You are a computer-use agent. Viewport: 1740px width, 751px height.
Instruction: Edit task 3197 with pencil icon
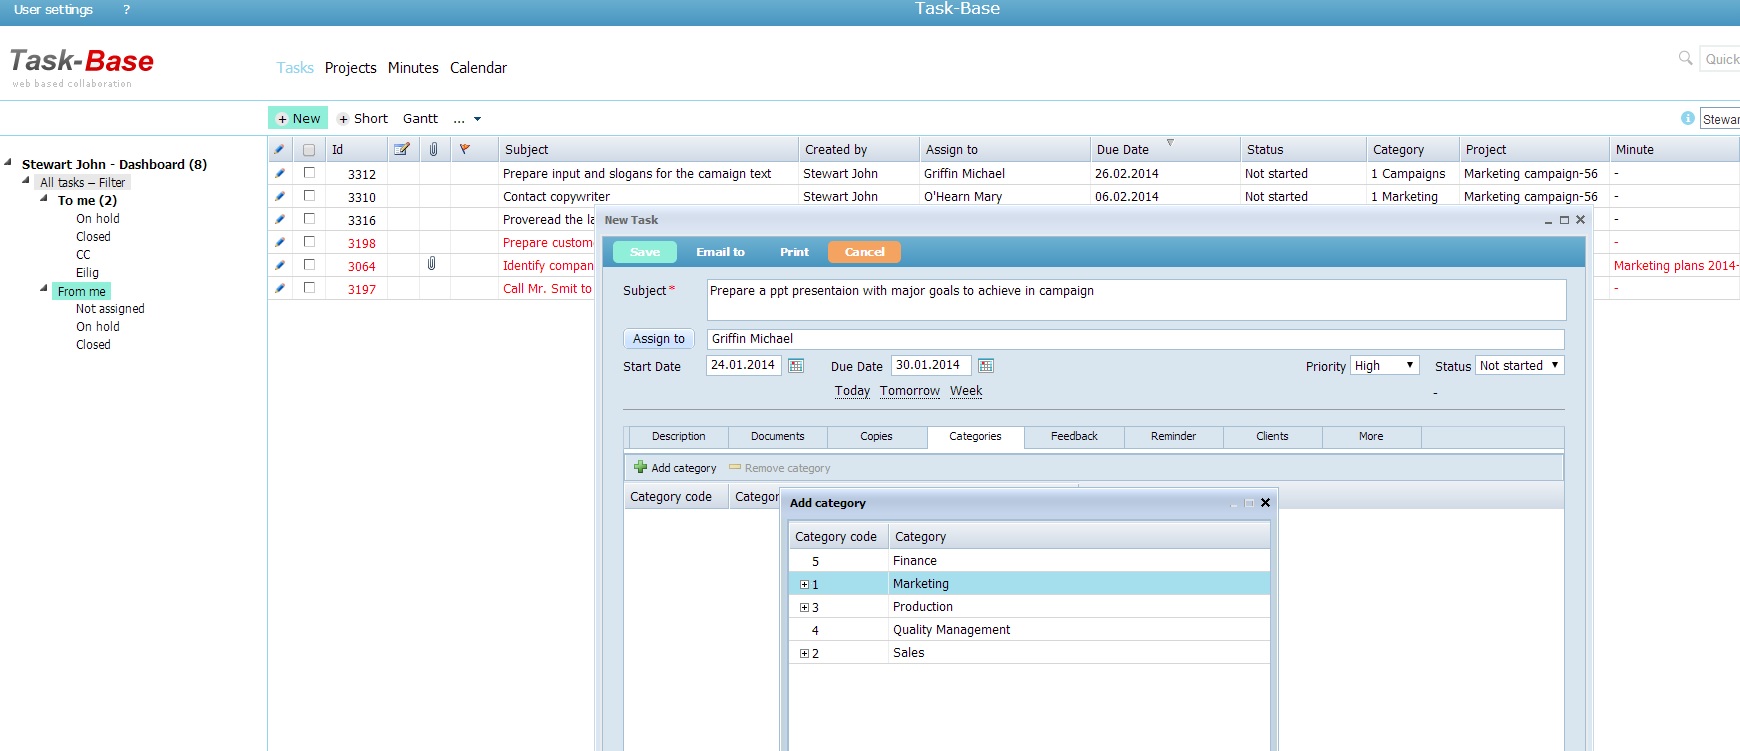(280, 289)
